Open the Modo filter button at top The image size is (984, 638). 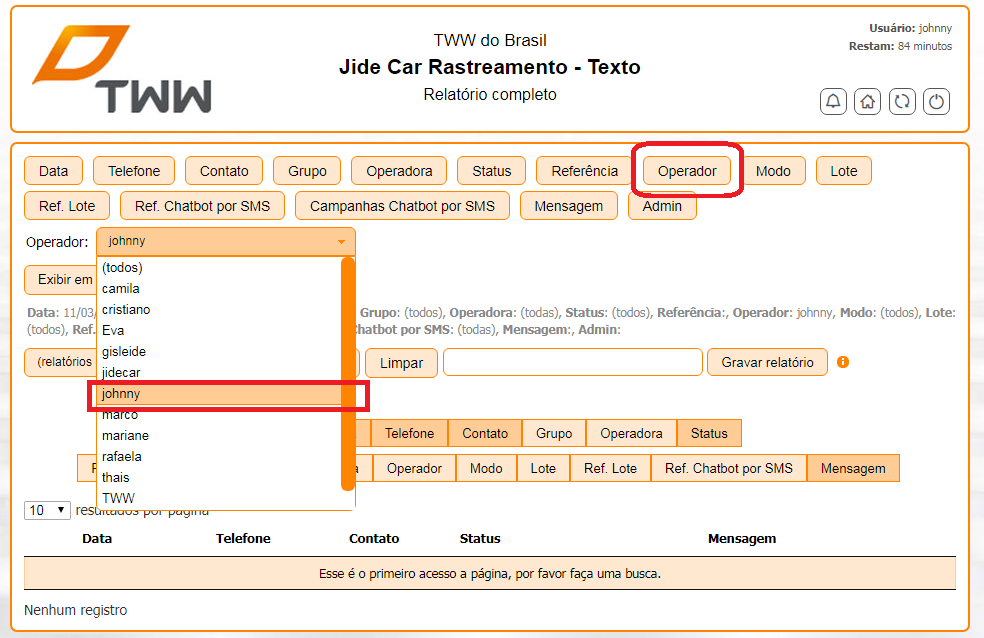pos(773,171)
